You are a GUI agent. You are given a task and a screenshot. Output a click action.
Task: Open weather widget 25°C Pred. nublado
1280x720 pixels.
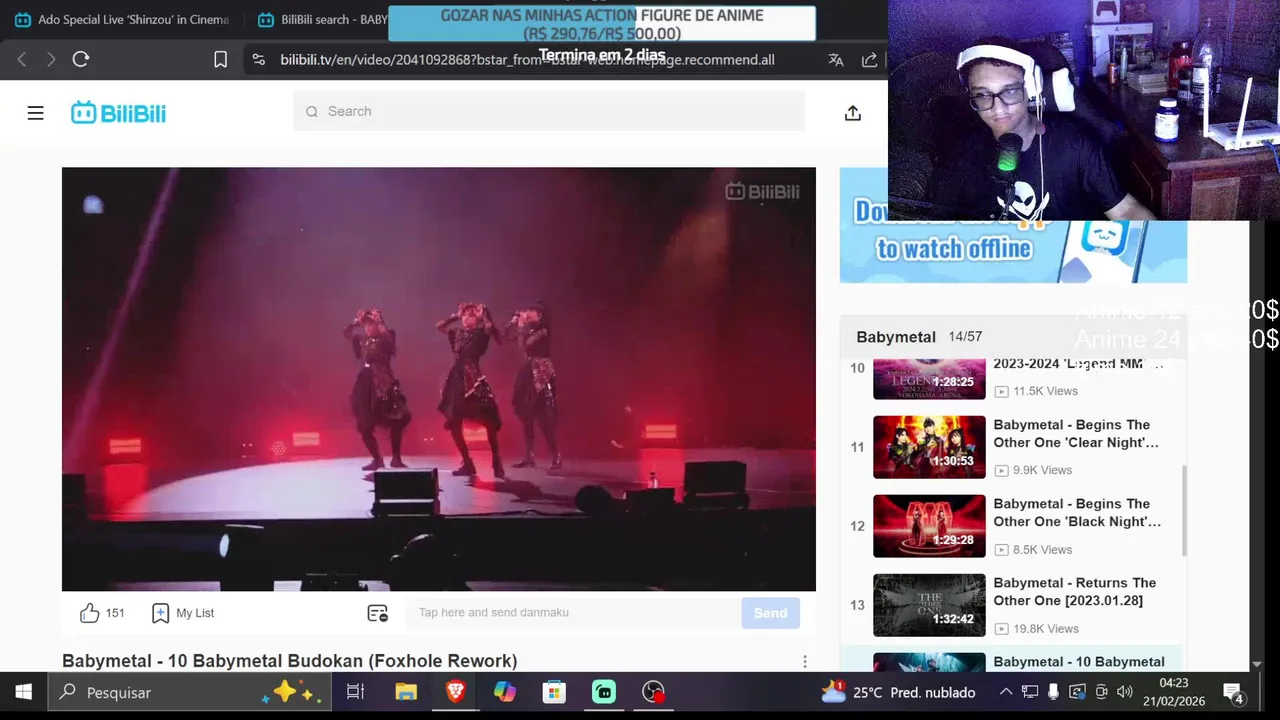(x=898, y=692)
